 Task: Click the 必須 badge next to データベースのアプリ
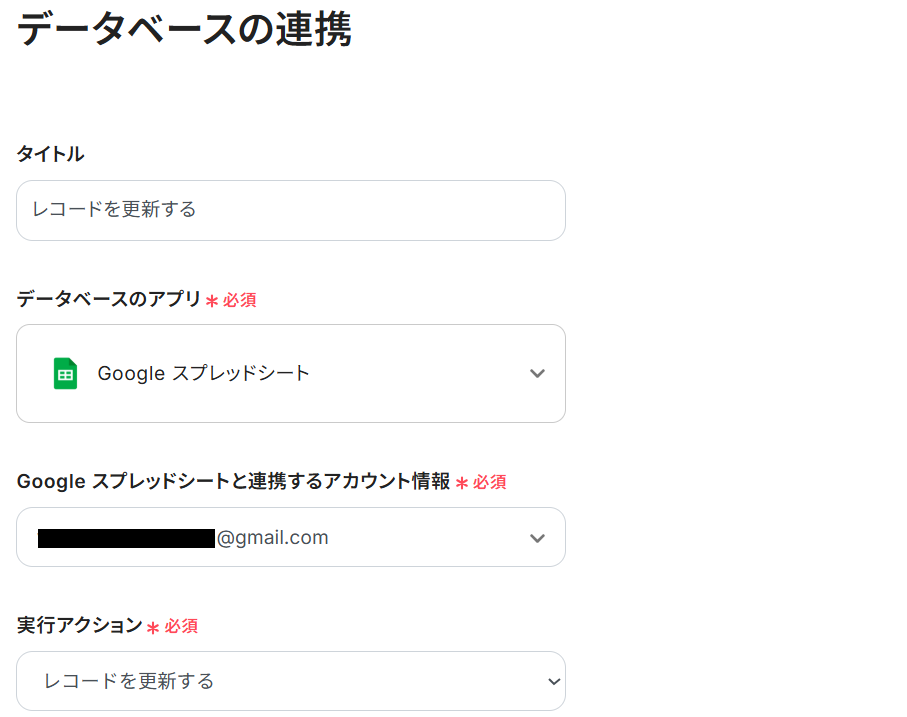240,300
